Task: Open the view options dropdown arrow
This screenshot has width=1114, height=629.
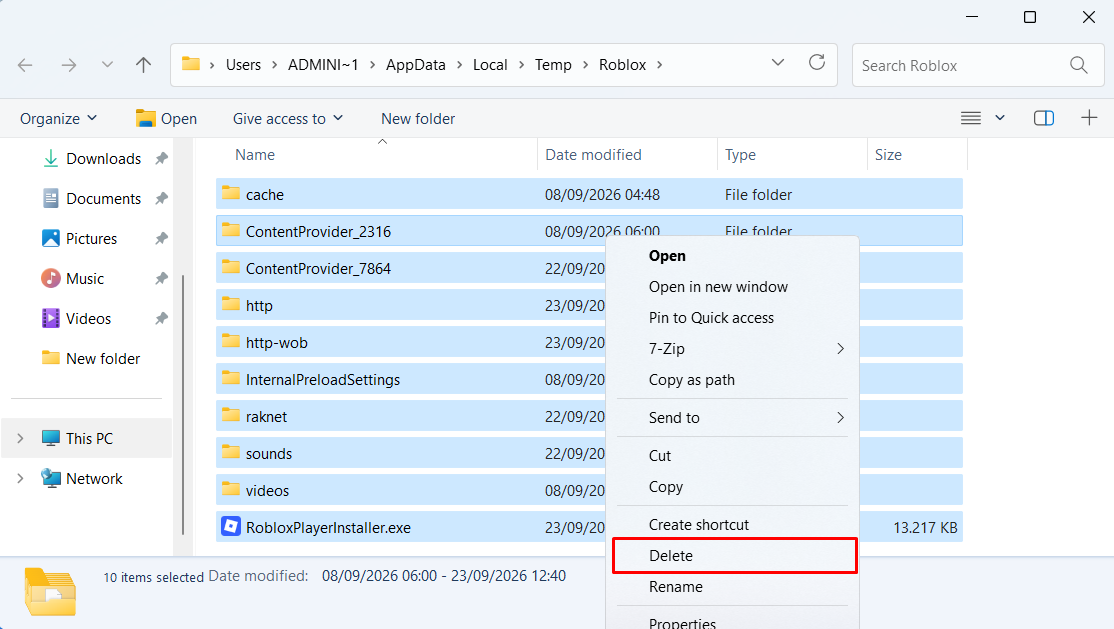Action: (x=1000, y=118)
